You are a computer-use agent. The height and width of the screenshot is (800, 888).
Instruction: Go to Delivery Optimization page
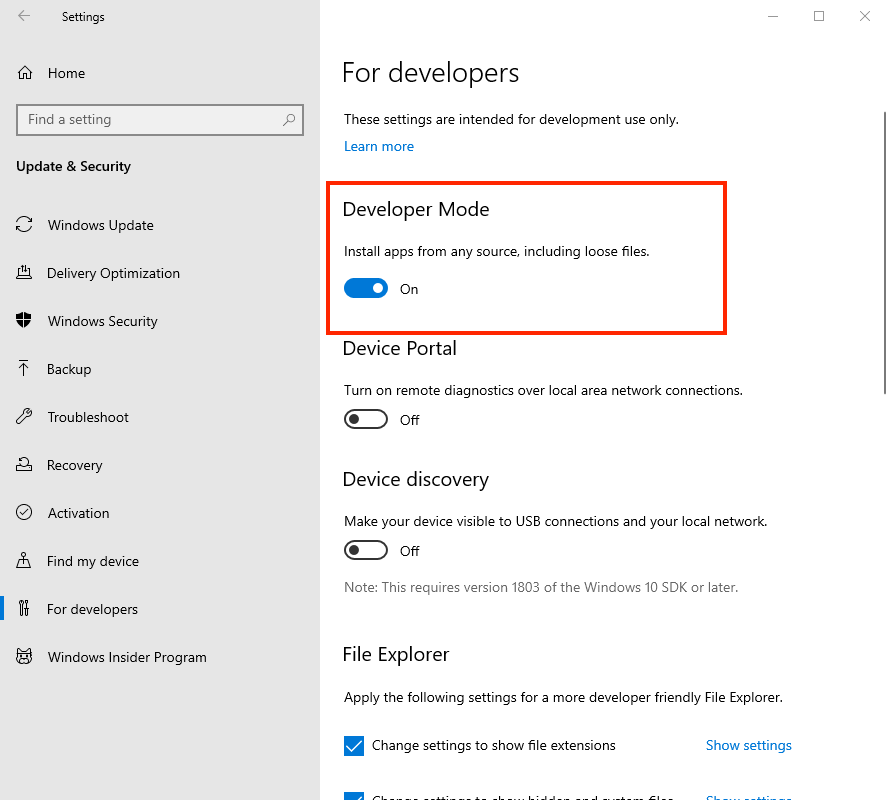pyautogui.click(x=113, y=273)
